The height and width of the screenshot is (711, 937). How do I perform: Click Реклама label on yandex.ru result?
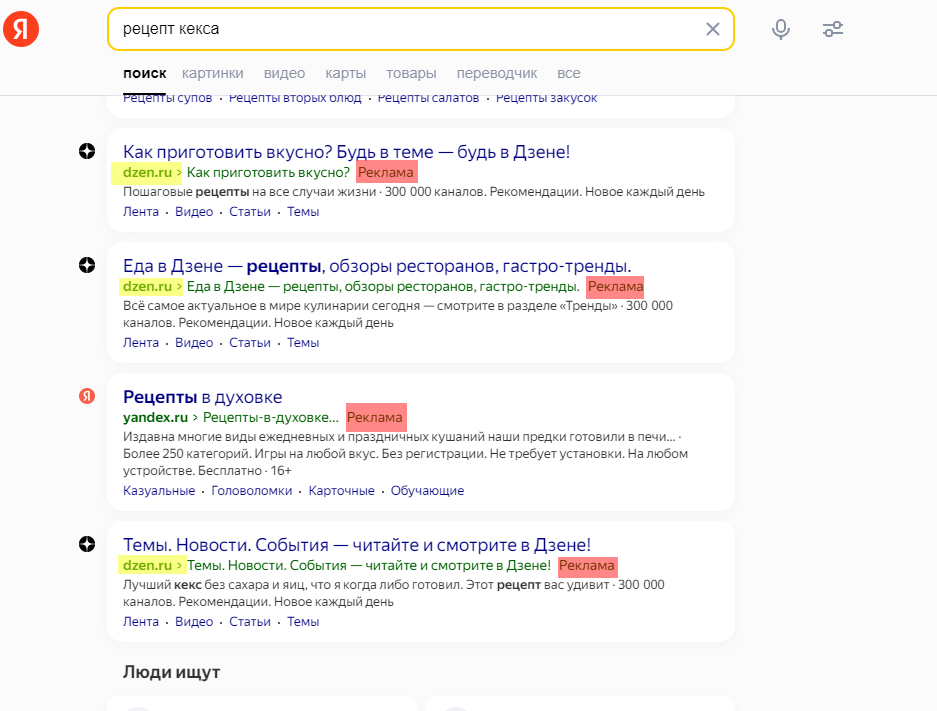tap(375, 417)
